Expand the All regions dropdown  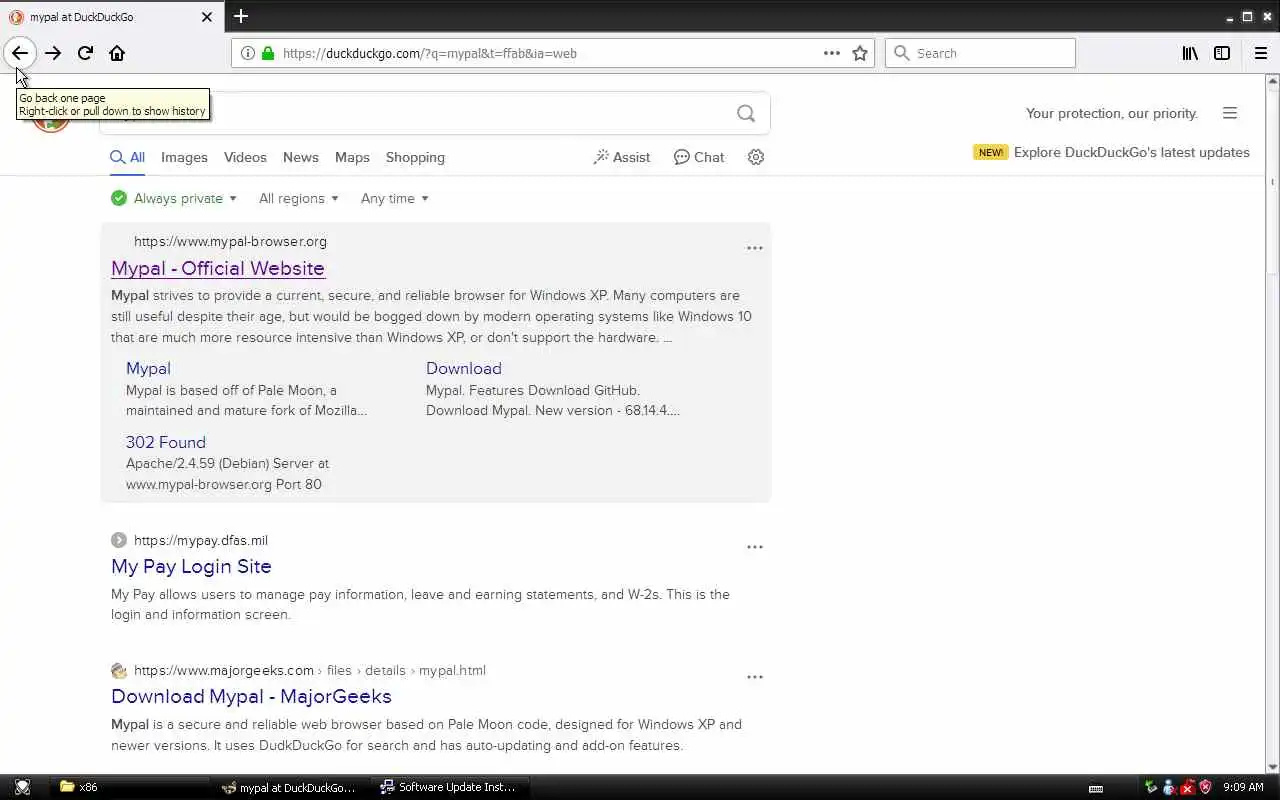pyautogui.click(x=298, y=198)
